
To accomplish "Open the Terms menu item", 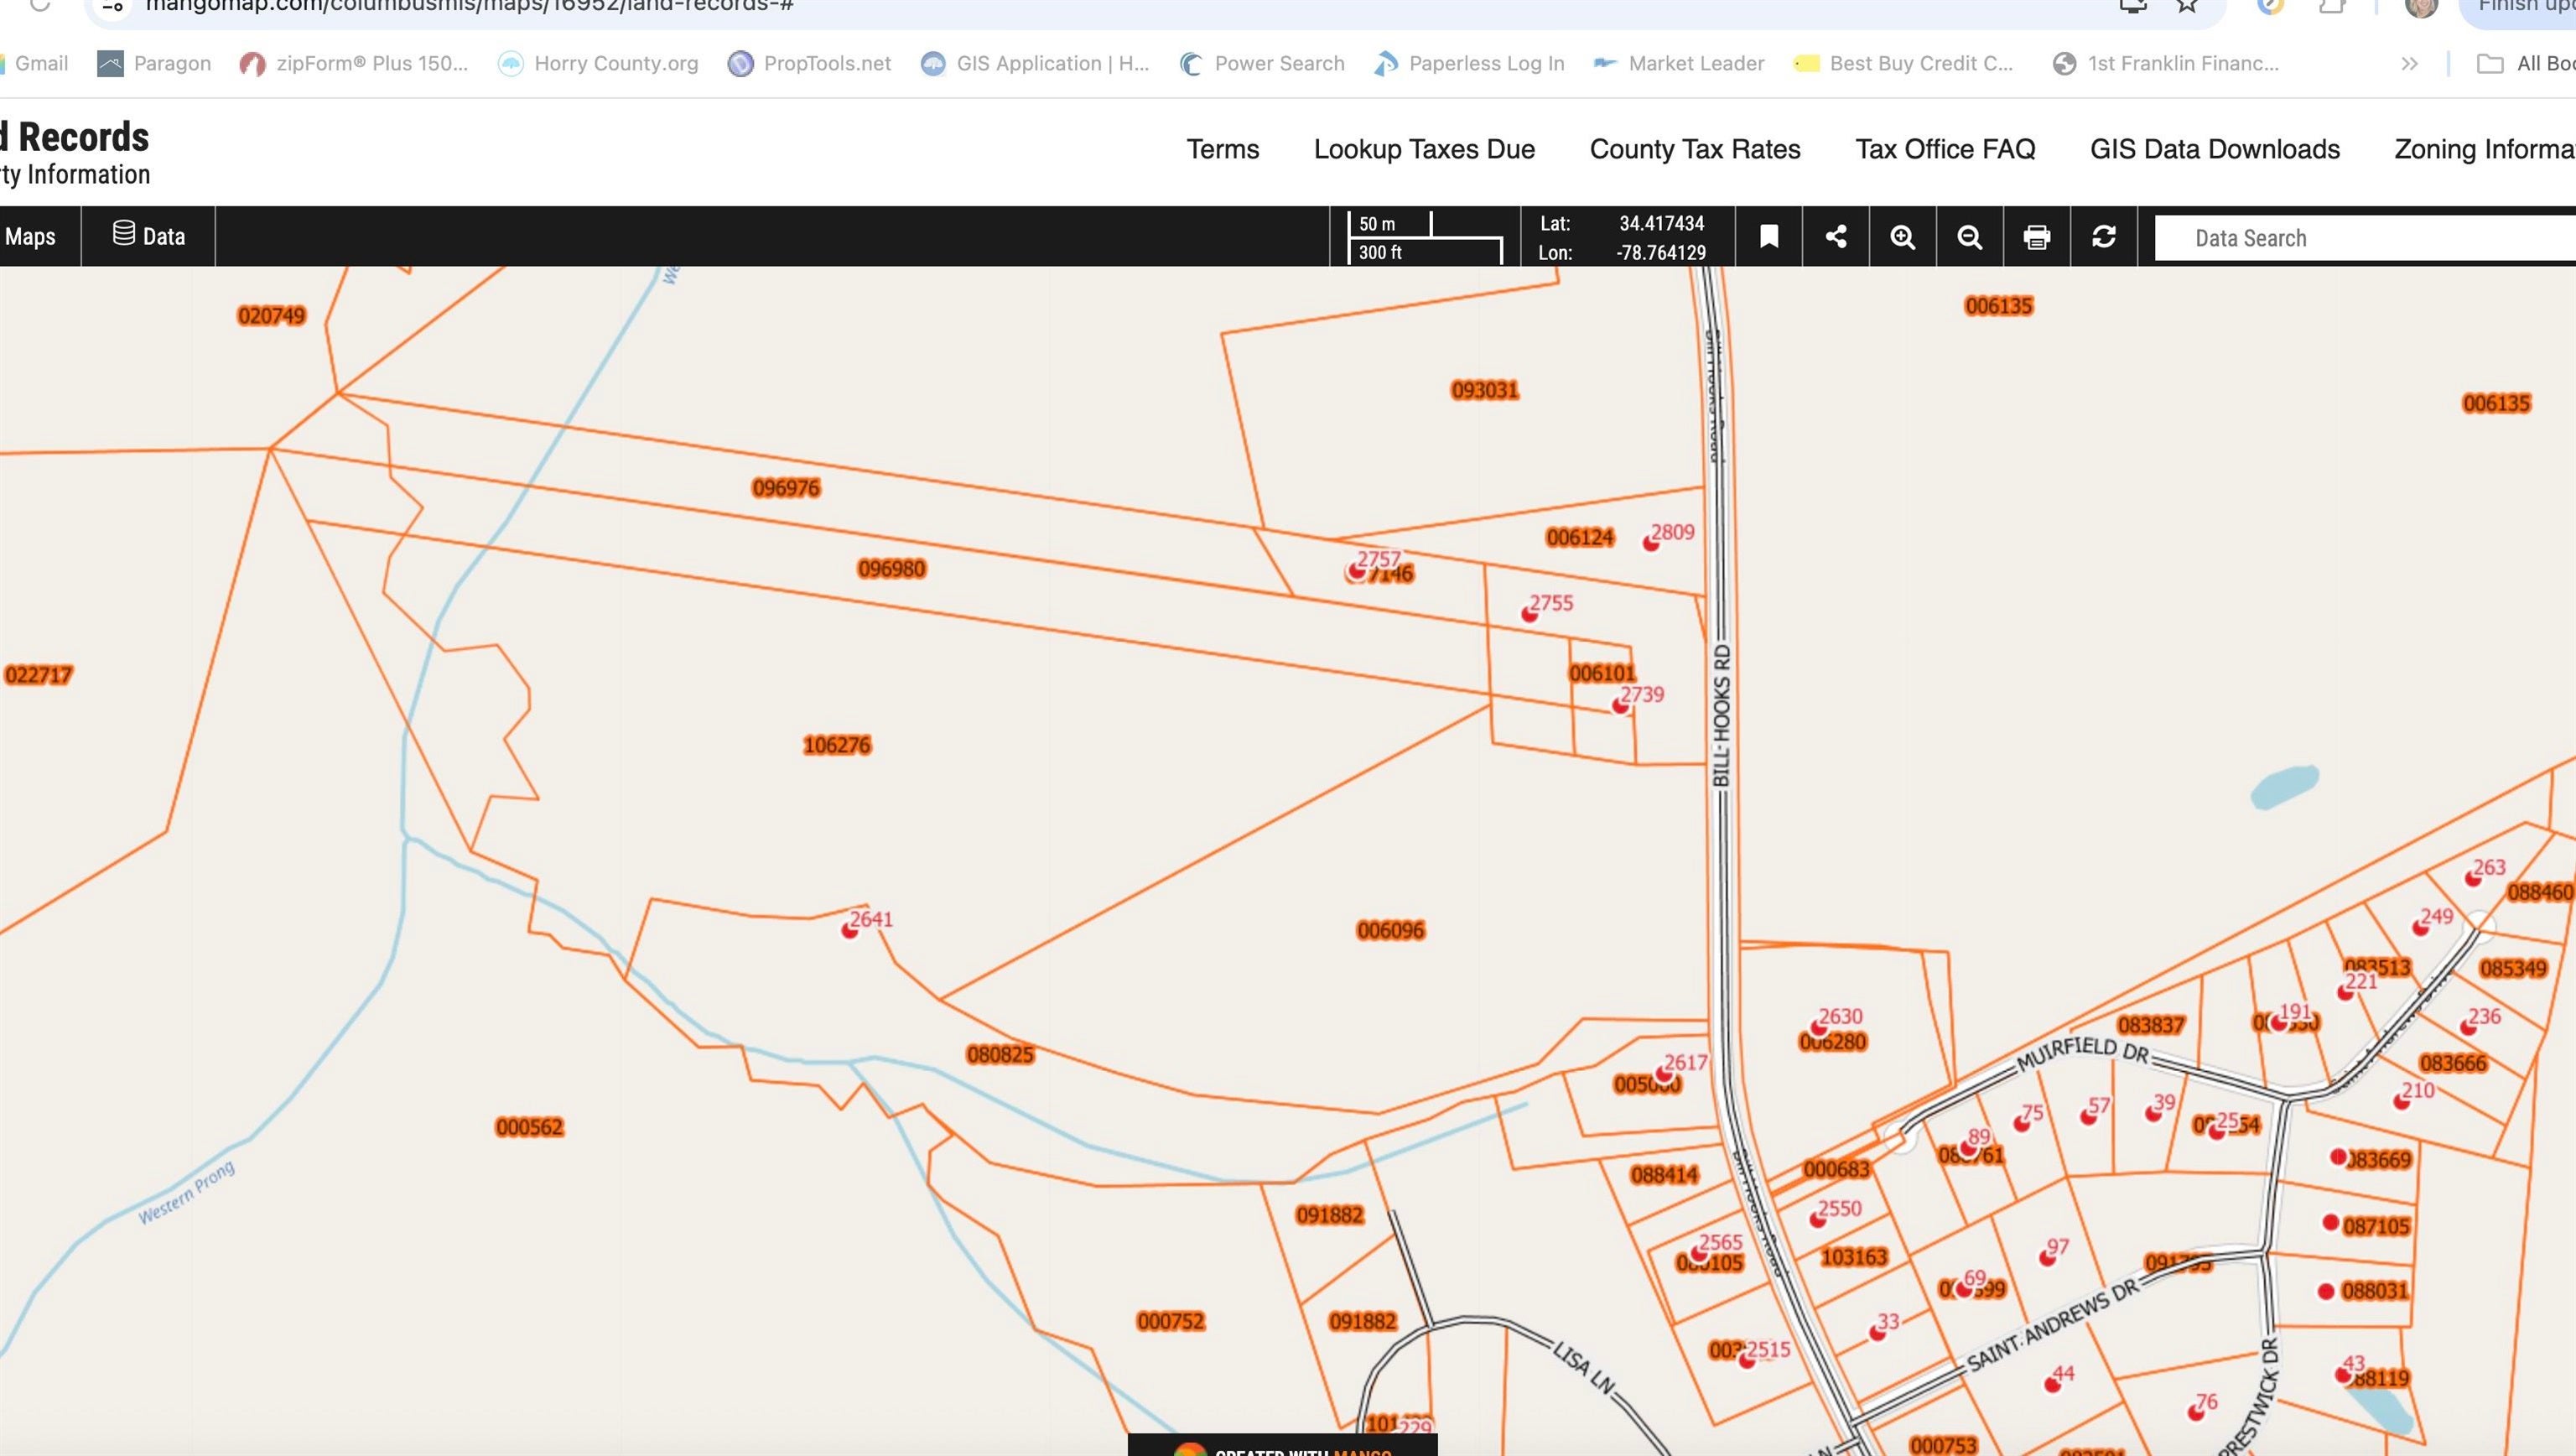I will 1222,149.
